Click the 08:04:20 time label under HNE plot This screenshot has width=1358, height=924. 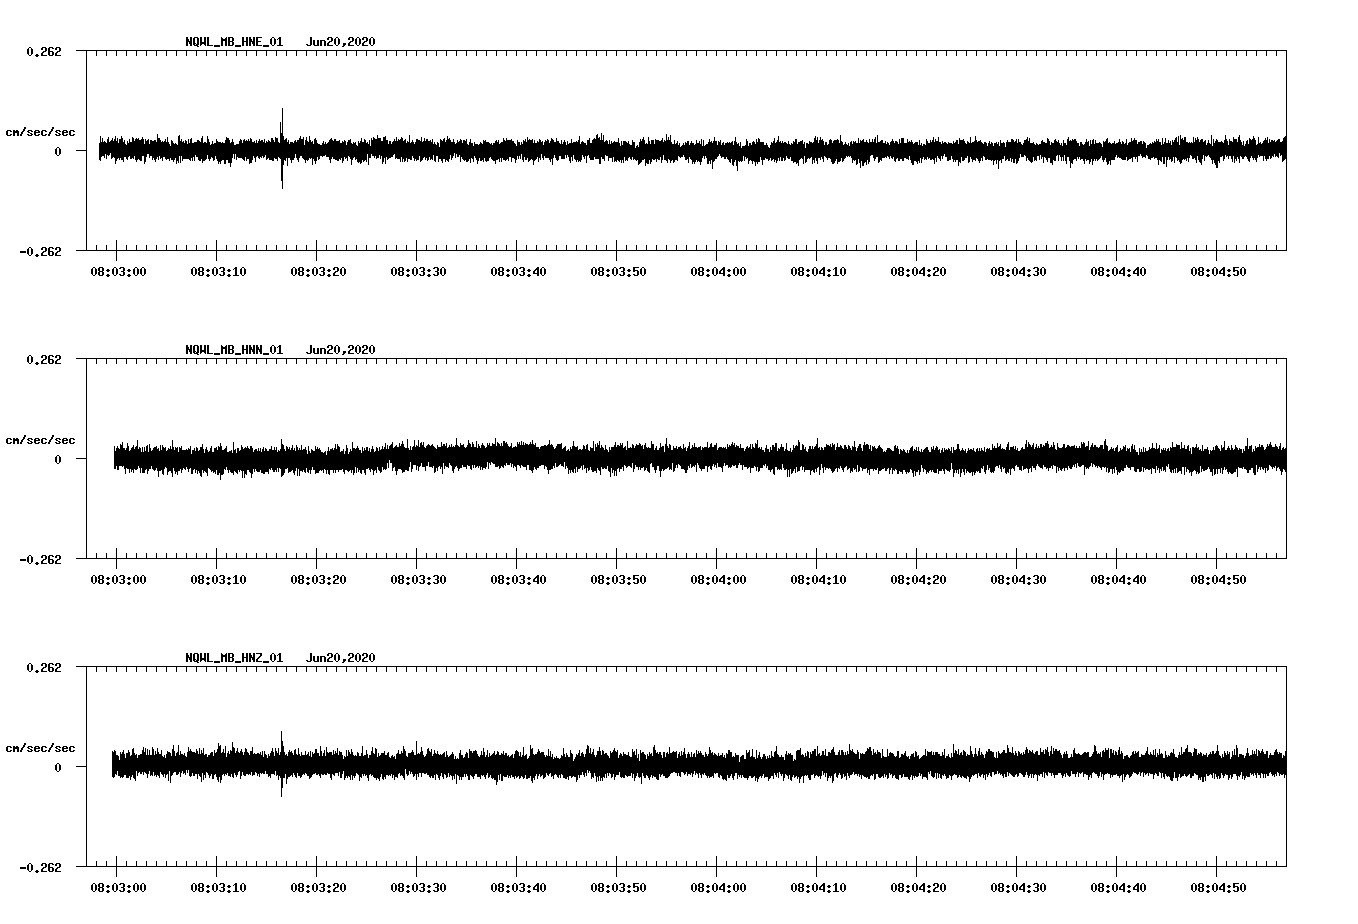[x=918, y=272]
